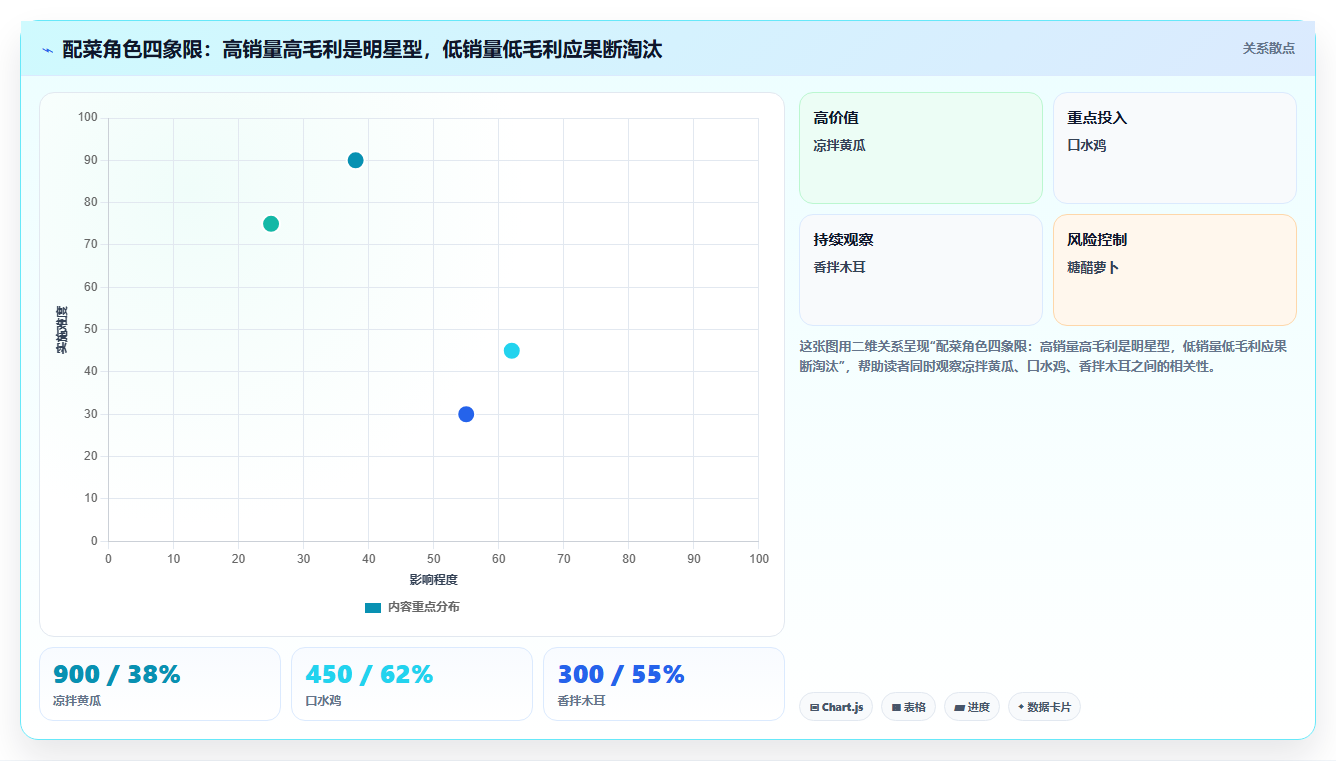The height and width of the screenshot is (761, 1336).
Task: Click the Chart.js tag chip
Action: click(836, 707)
